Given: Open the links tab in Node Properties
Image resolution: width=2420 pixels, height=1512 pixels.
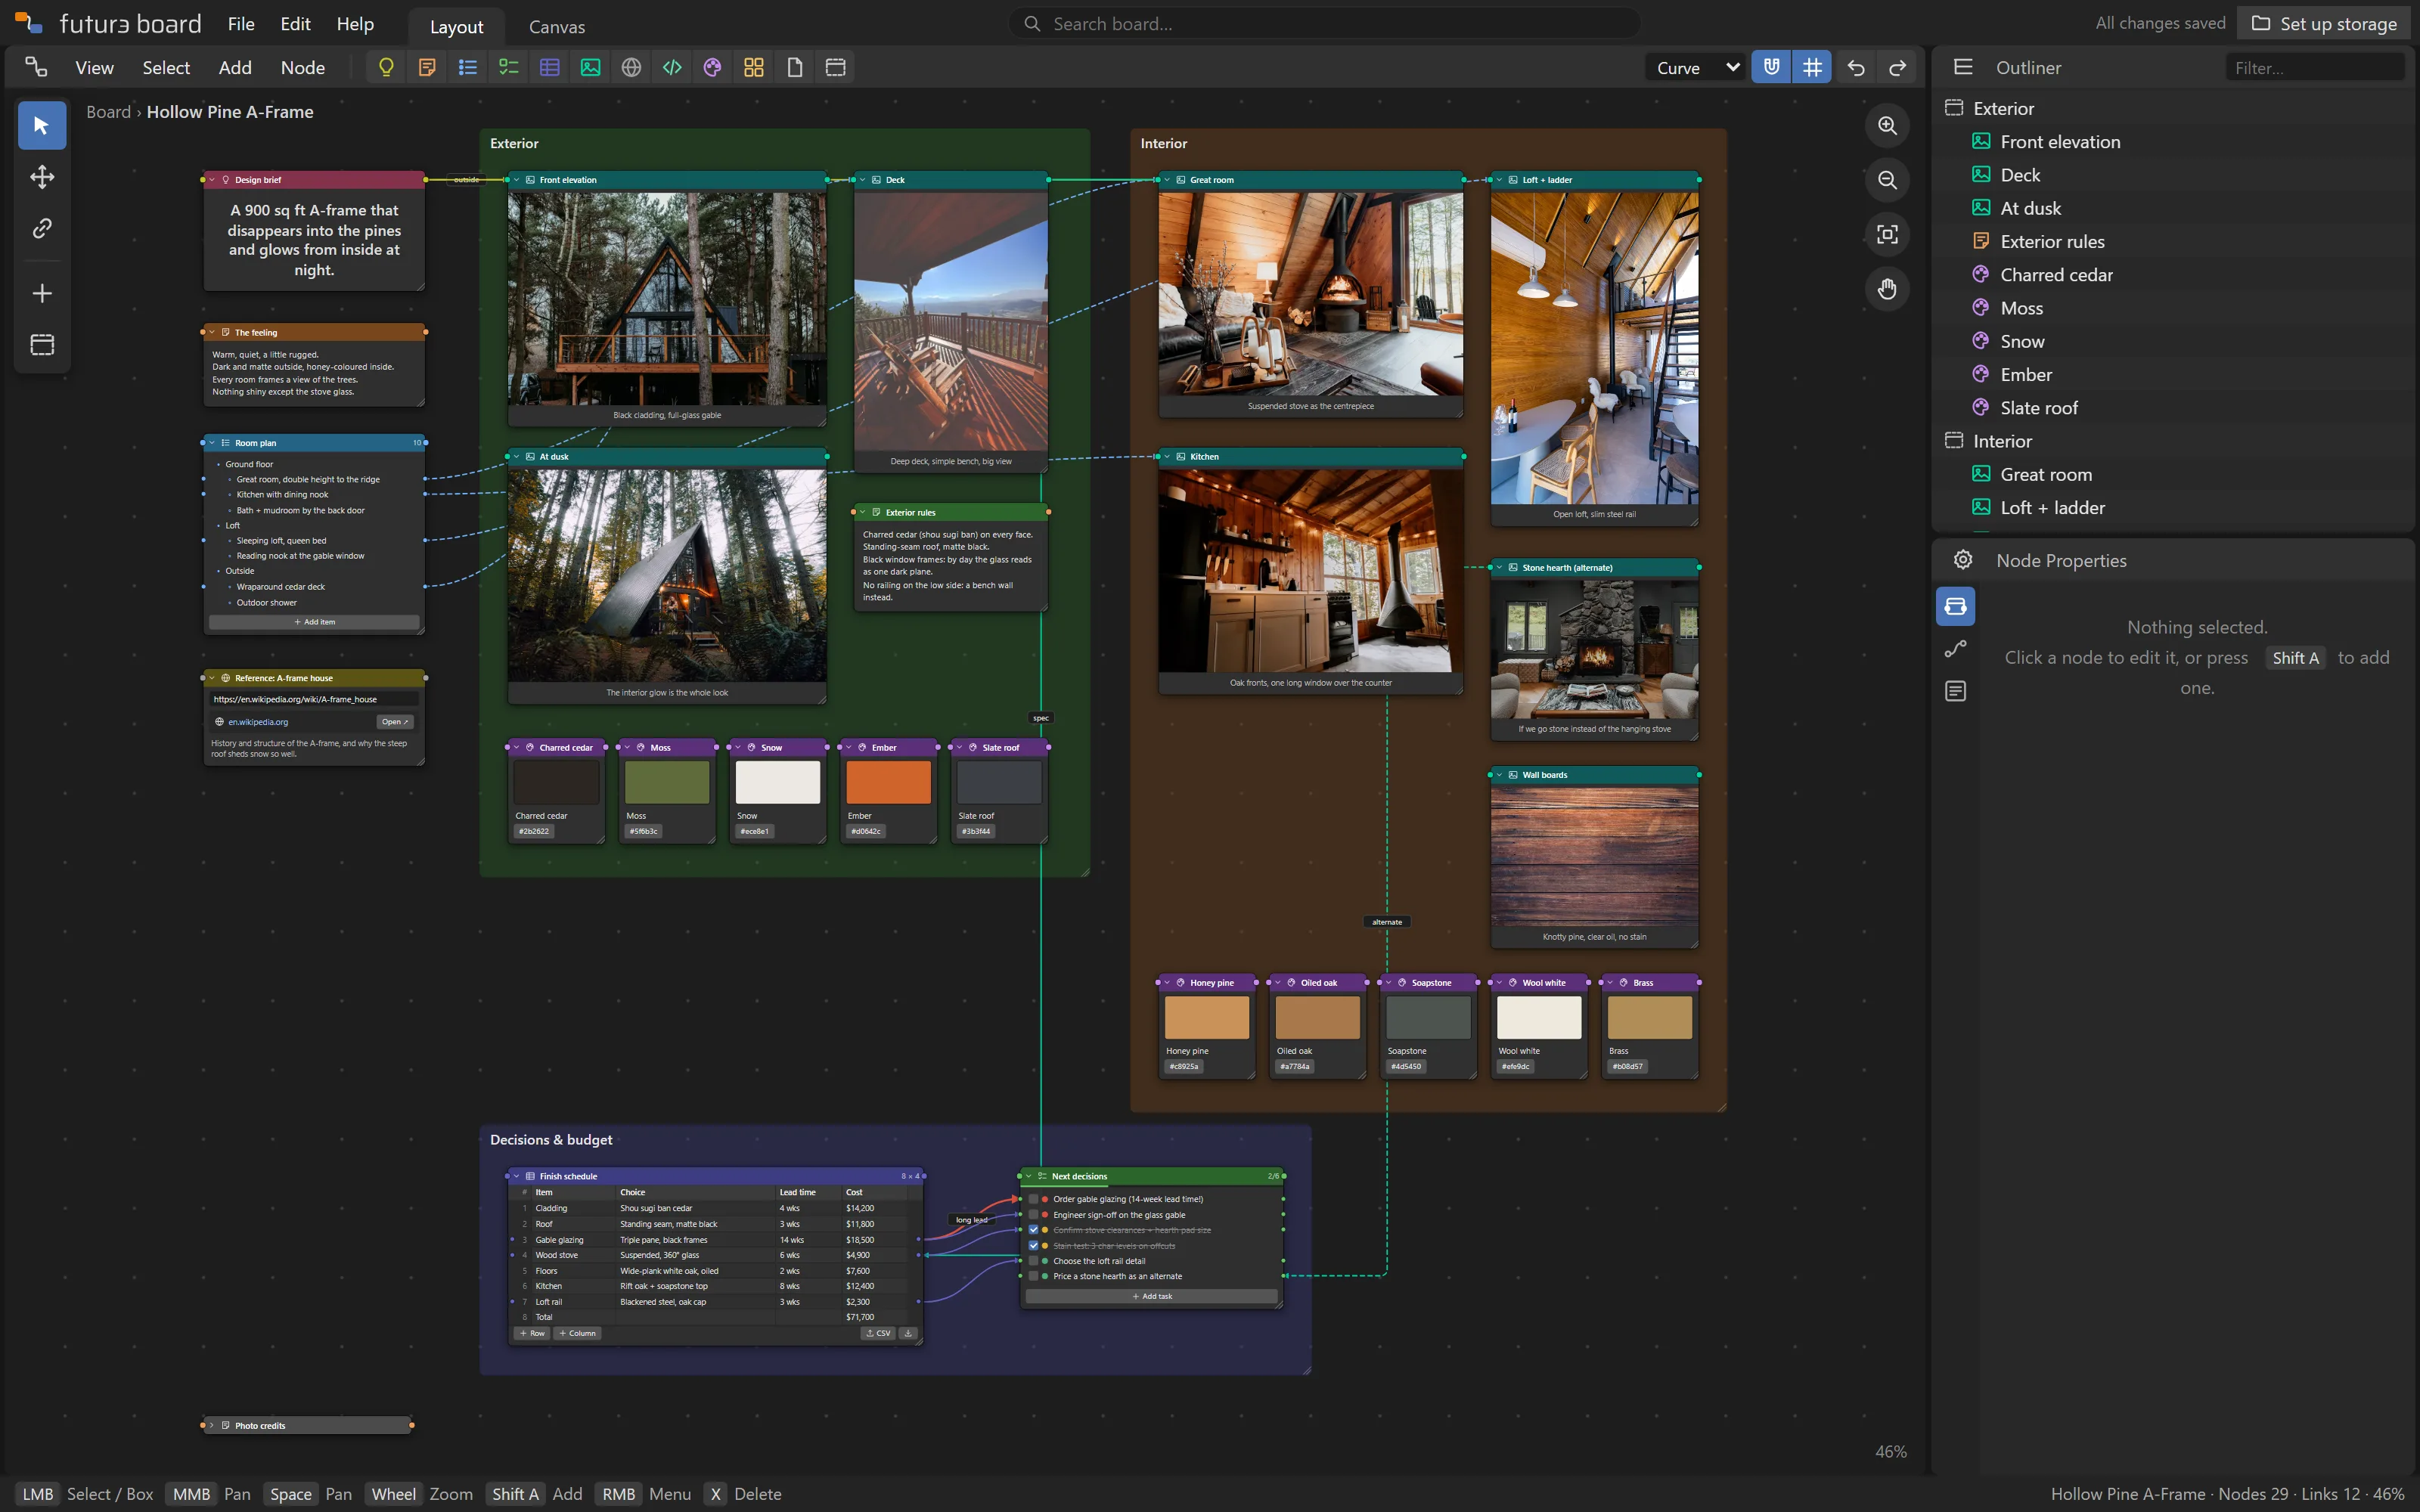Looking at the screenshot, I should pyautogui.click(x=1955, y=649).
